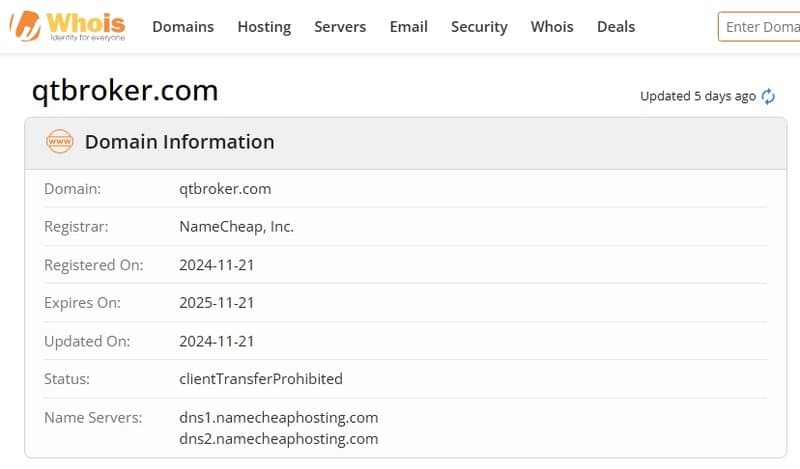Click the 'Expires On:' label
Image resolution: width=800 pixels, height=469 pixels.
pyautogui.click(x=82, y=303)
